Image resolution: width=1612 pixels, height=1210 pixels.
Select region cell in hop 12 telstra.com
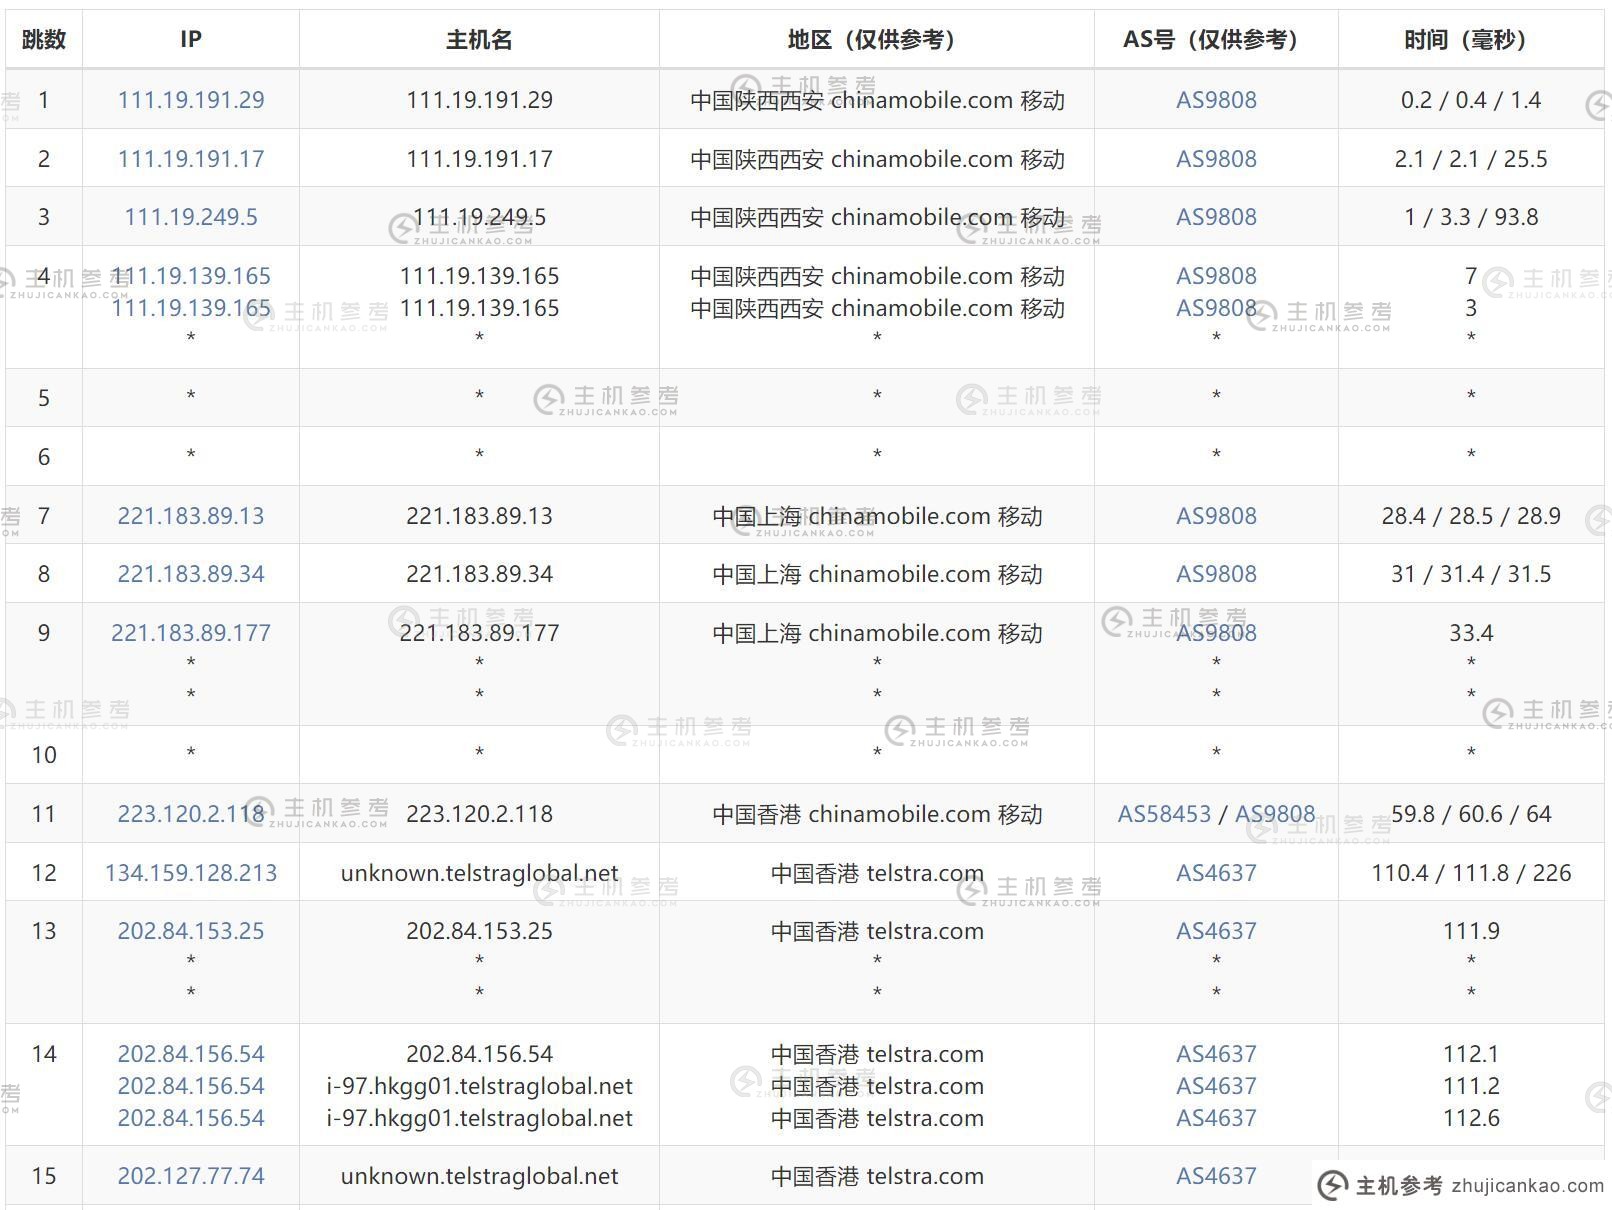877,873
